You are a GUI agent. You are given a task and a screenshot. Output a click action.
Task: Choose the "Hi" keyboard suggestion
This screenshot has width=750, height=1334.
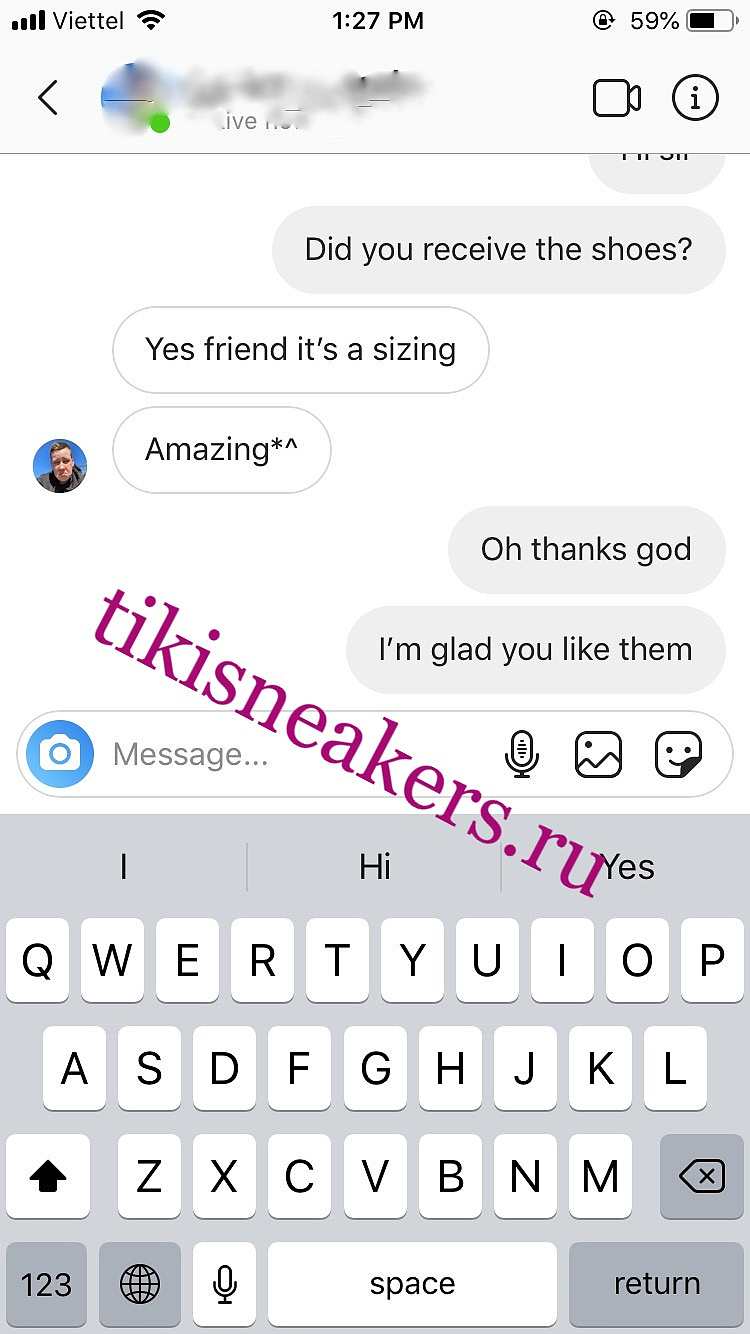pos(375,866)
